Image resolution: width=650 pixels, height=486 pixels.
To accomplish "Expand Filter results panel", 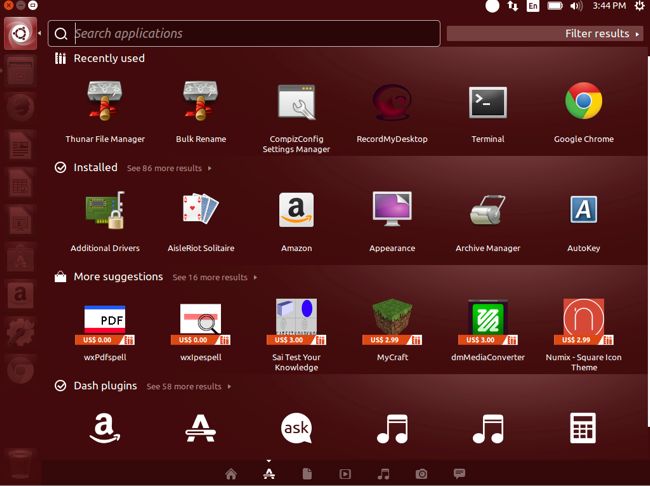I will pyautogui.click(x=545, y=34).
